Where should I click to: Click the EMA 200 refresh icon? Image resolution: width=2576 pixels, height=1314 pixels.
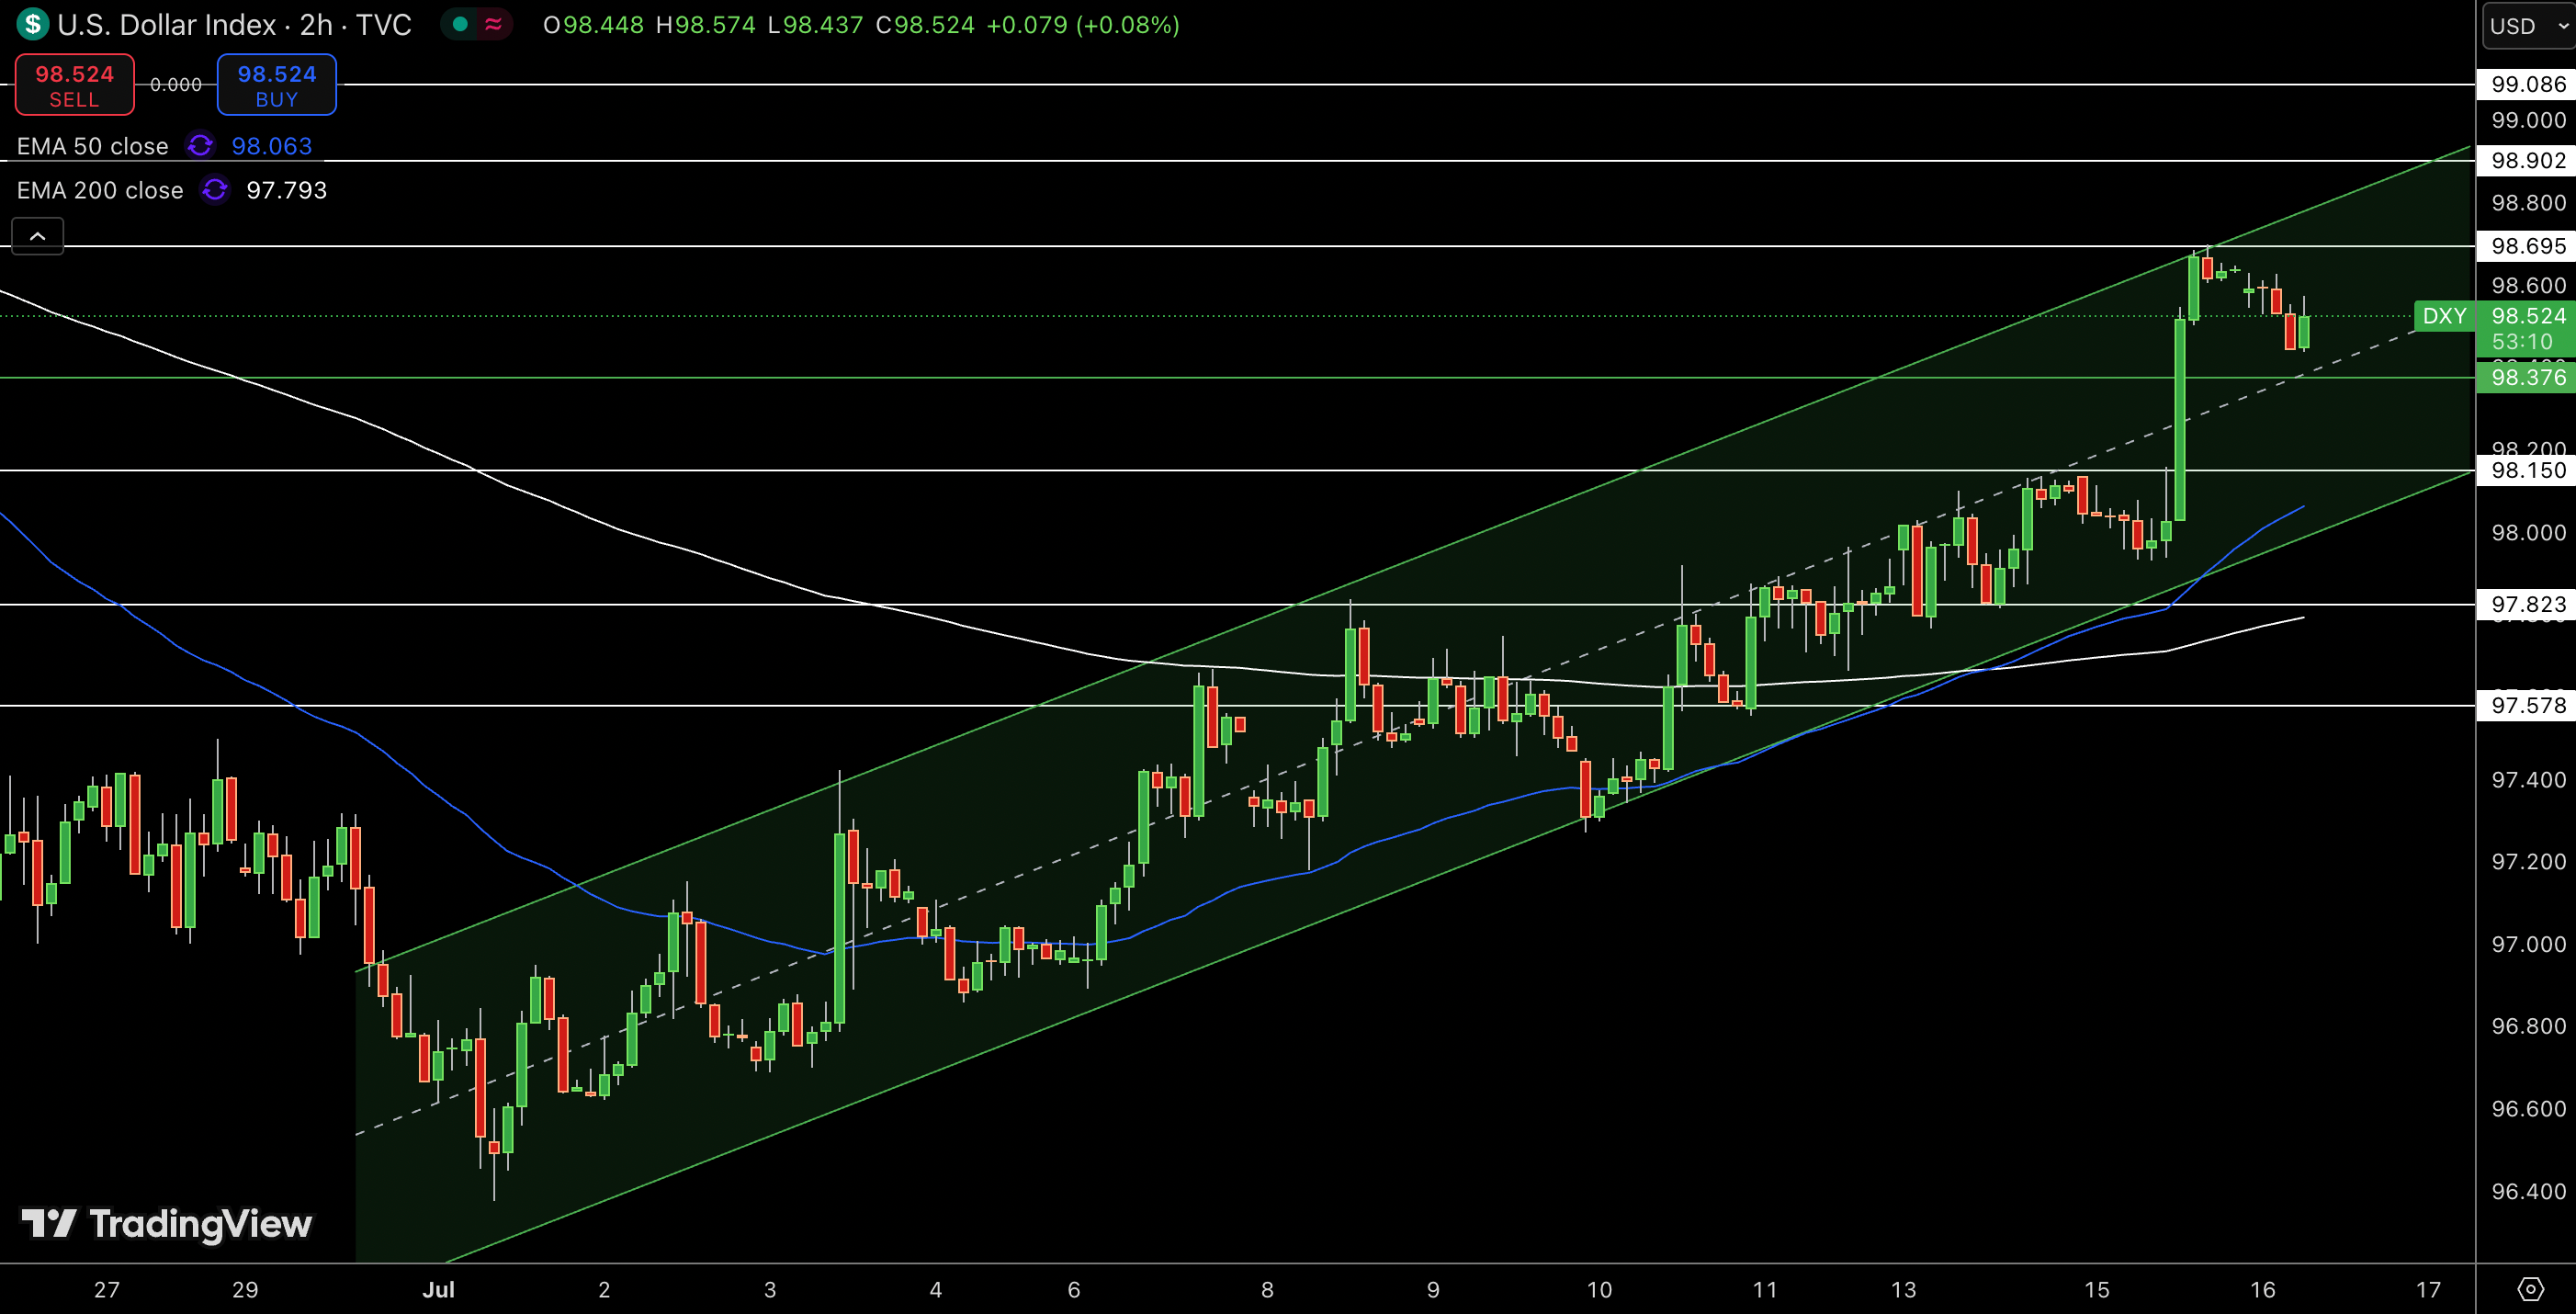tap(215, 190)
